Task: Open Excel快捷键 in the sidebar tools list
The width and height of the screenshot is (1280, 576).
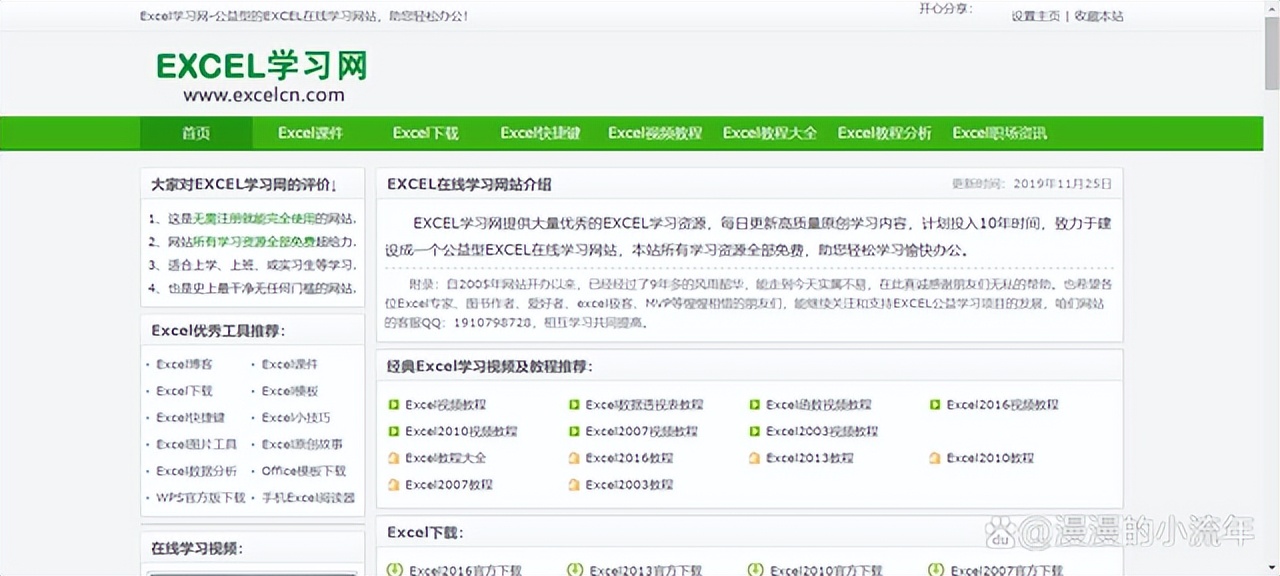Action: click(x=191, y=417)
